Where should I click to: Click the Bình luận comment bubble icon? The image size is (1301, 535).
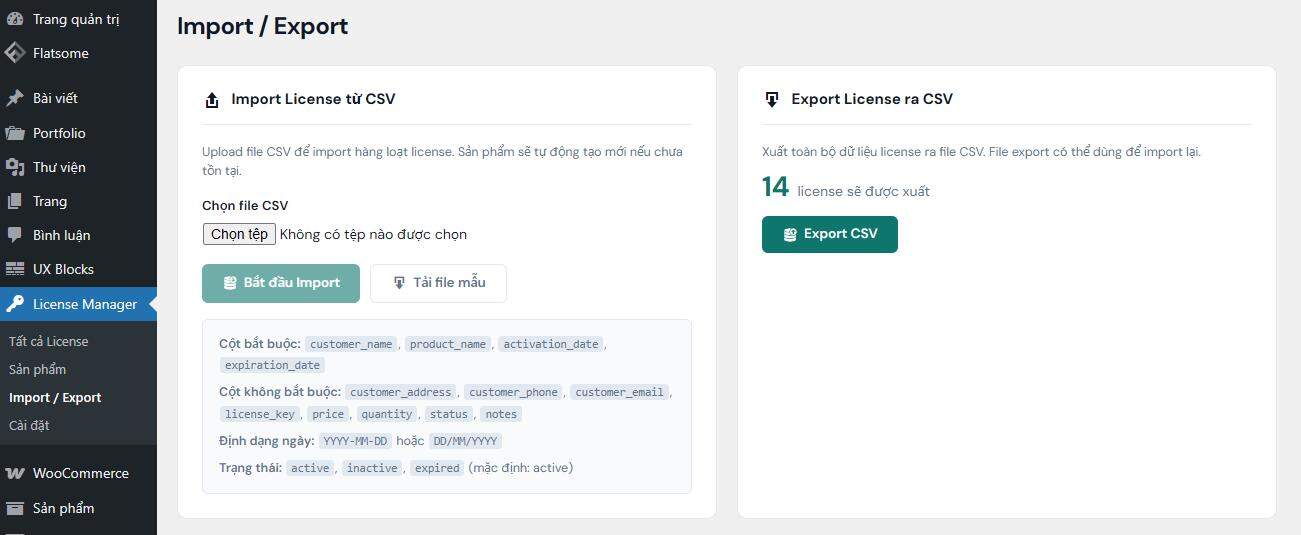pyautogui.click(x=15, y=235)
